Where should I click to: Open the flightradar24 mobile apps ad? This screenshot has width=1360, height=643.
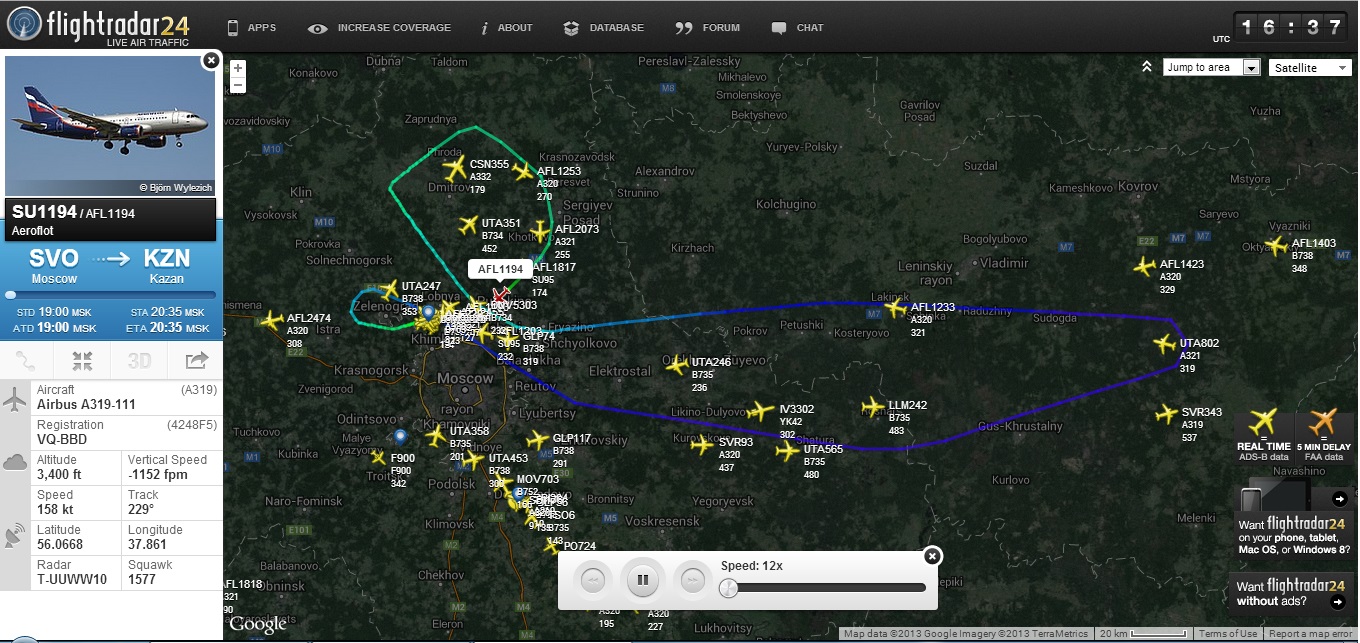pos(1294,521)
